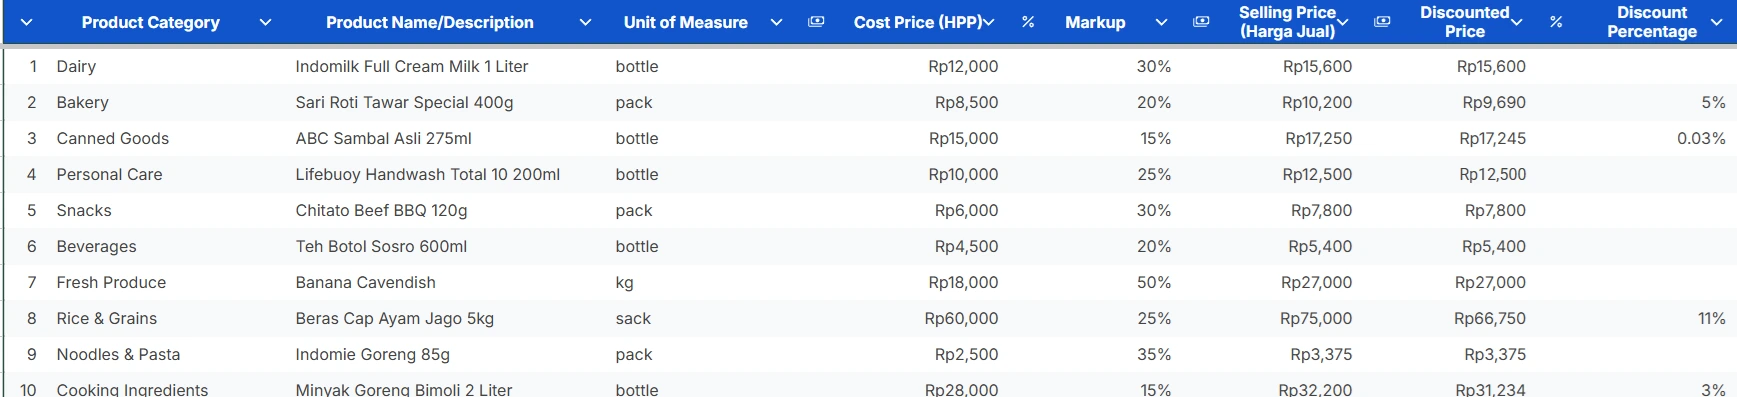Click the 11% discount cell for Rice & Grains

tap(1712, 319)
